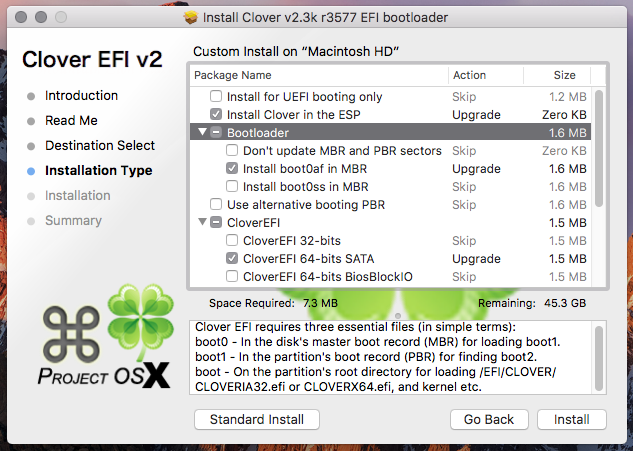Enable Use alternative booting PBR
This screenshot has width=633, height=451.
pos(216,204)
